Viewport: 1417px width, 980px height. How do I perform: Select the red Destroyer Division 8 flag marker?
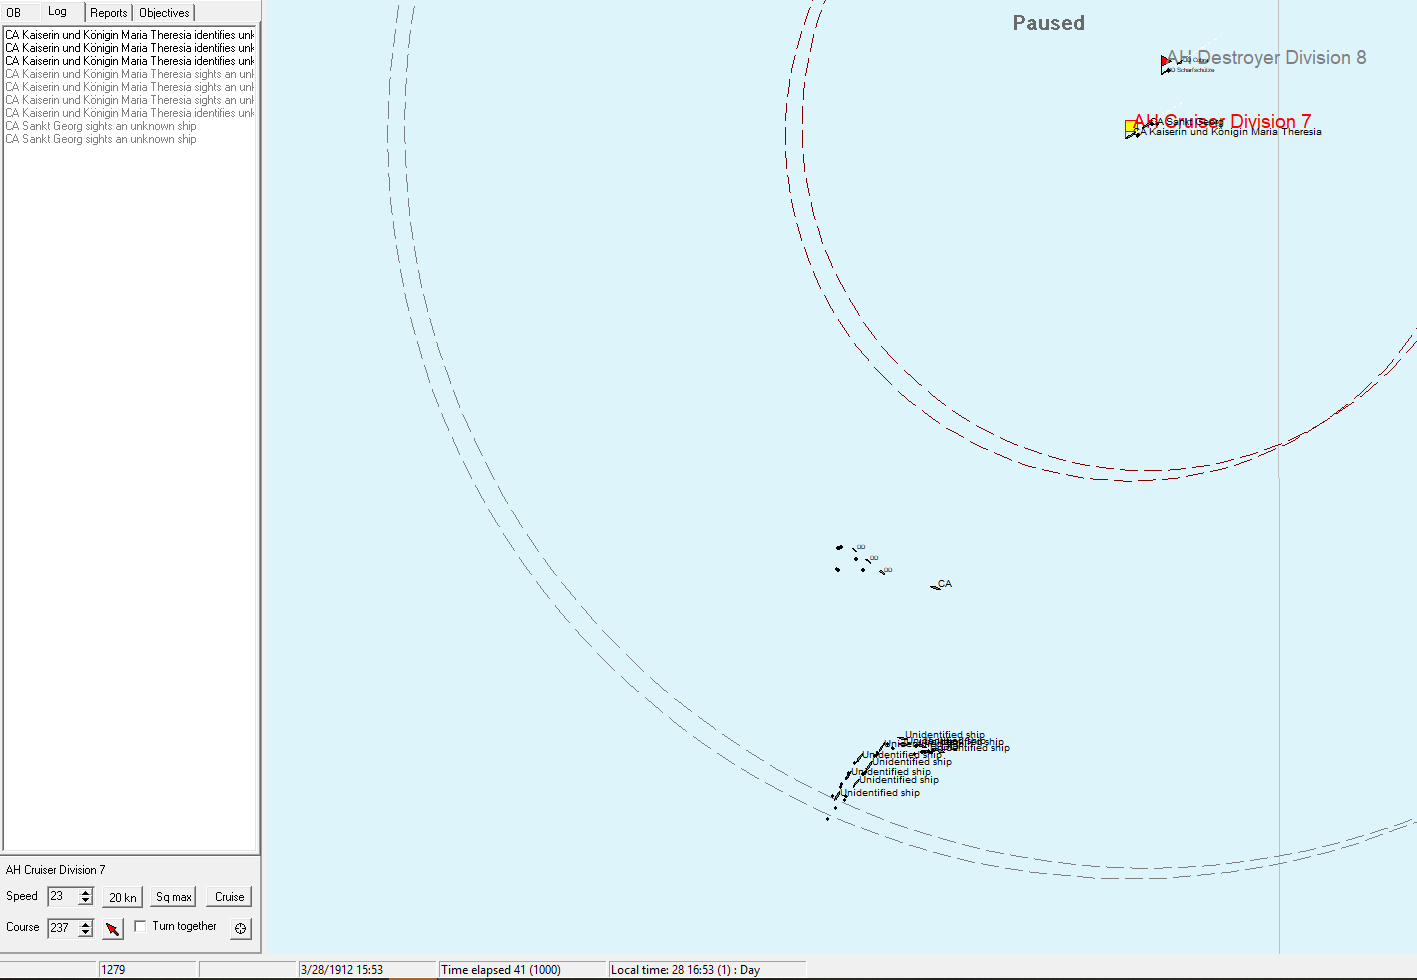(x=1164, y=63)
